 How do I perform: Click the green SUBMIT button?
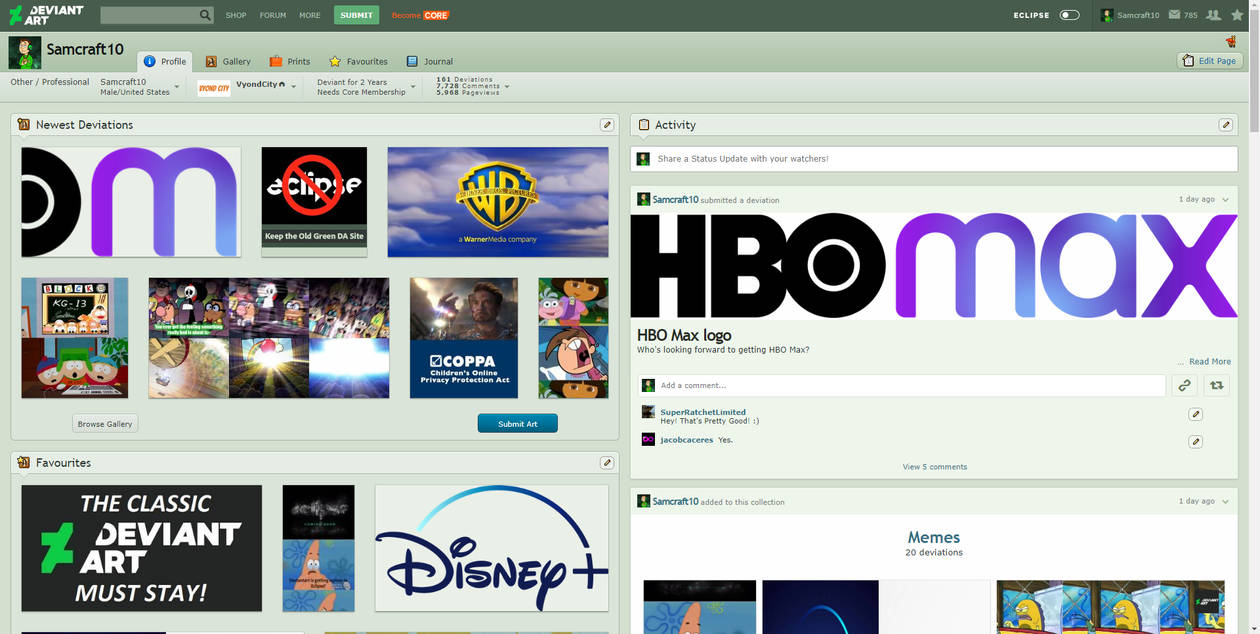pos(356,15)
